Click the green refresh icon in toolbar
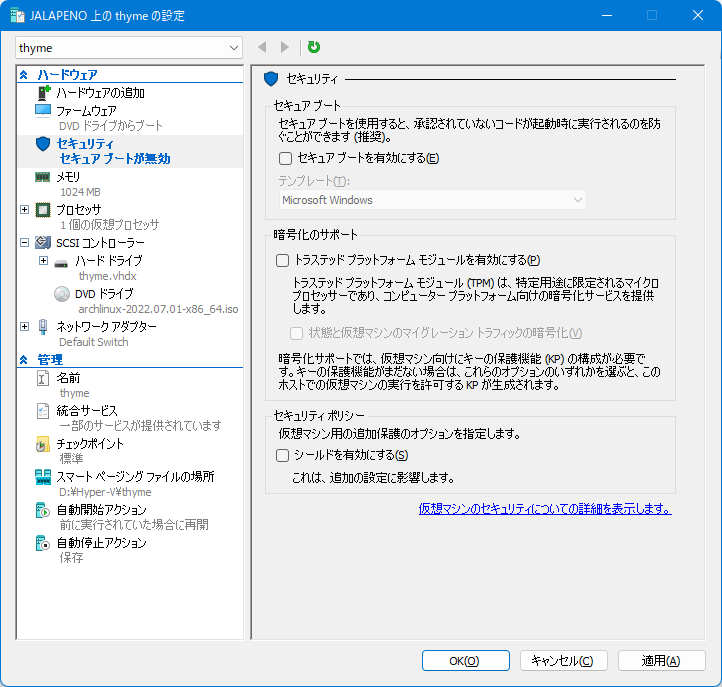Image resolution: width=722 pixels, height=687 pixels. (314, 47)
